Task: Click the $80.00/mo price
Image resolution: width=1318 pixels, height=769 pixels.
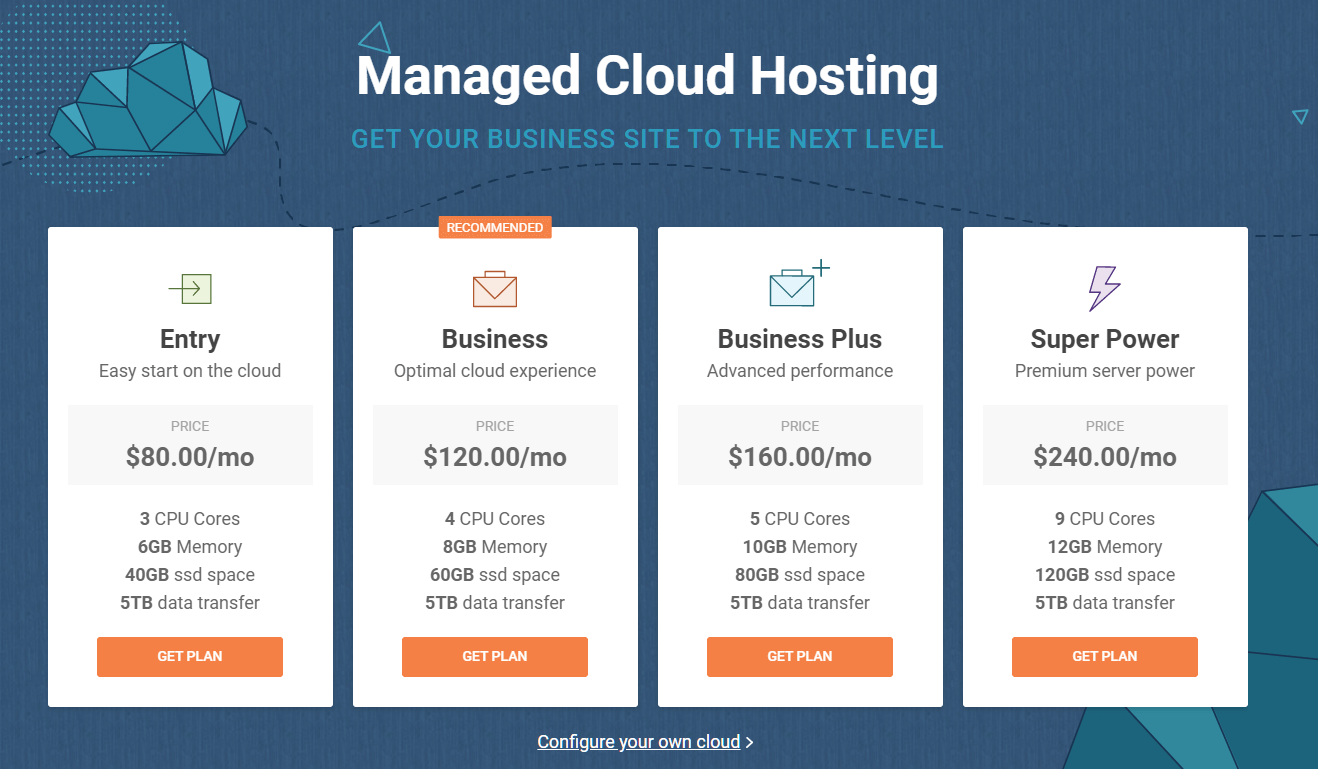Action: coord(190,457)
